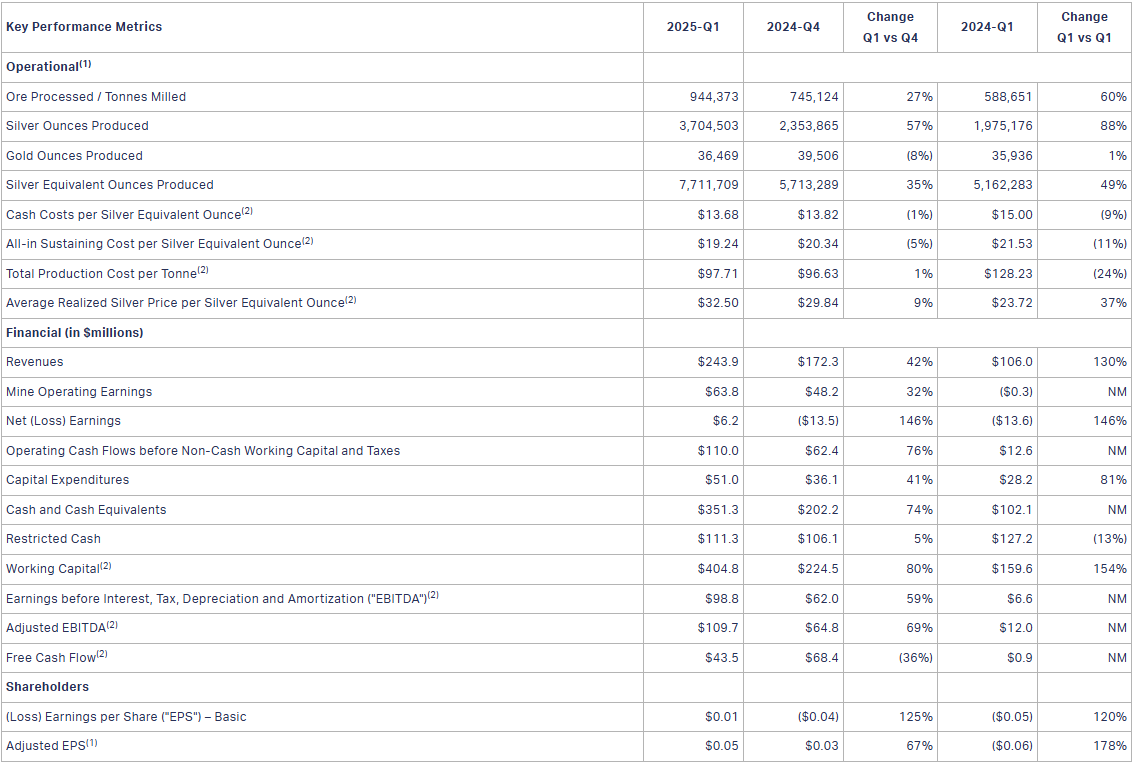Click the Key Performance Metrics header cell

click(x=84, y=27)
